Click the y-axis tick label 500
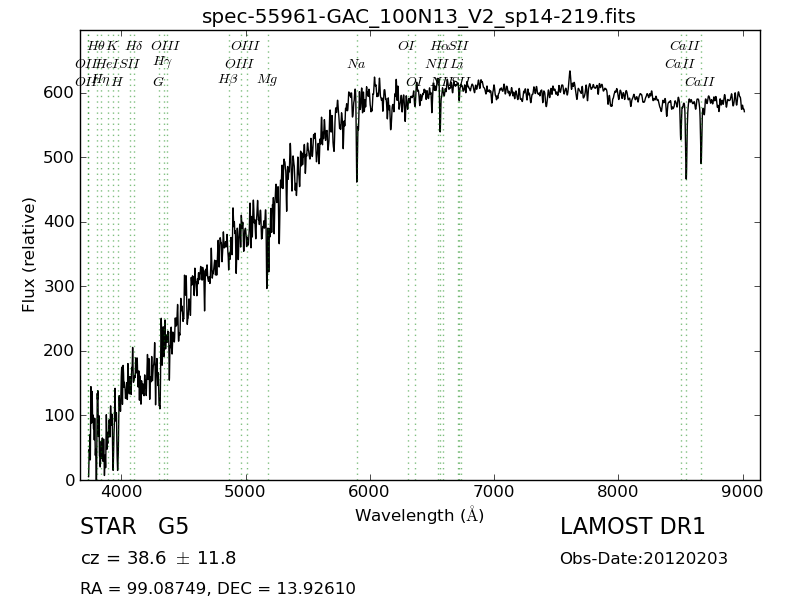Screen dimensions: 800x600 (x=60, y=158)
